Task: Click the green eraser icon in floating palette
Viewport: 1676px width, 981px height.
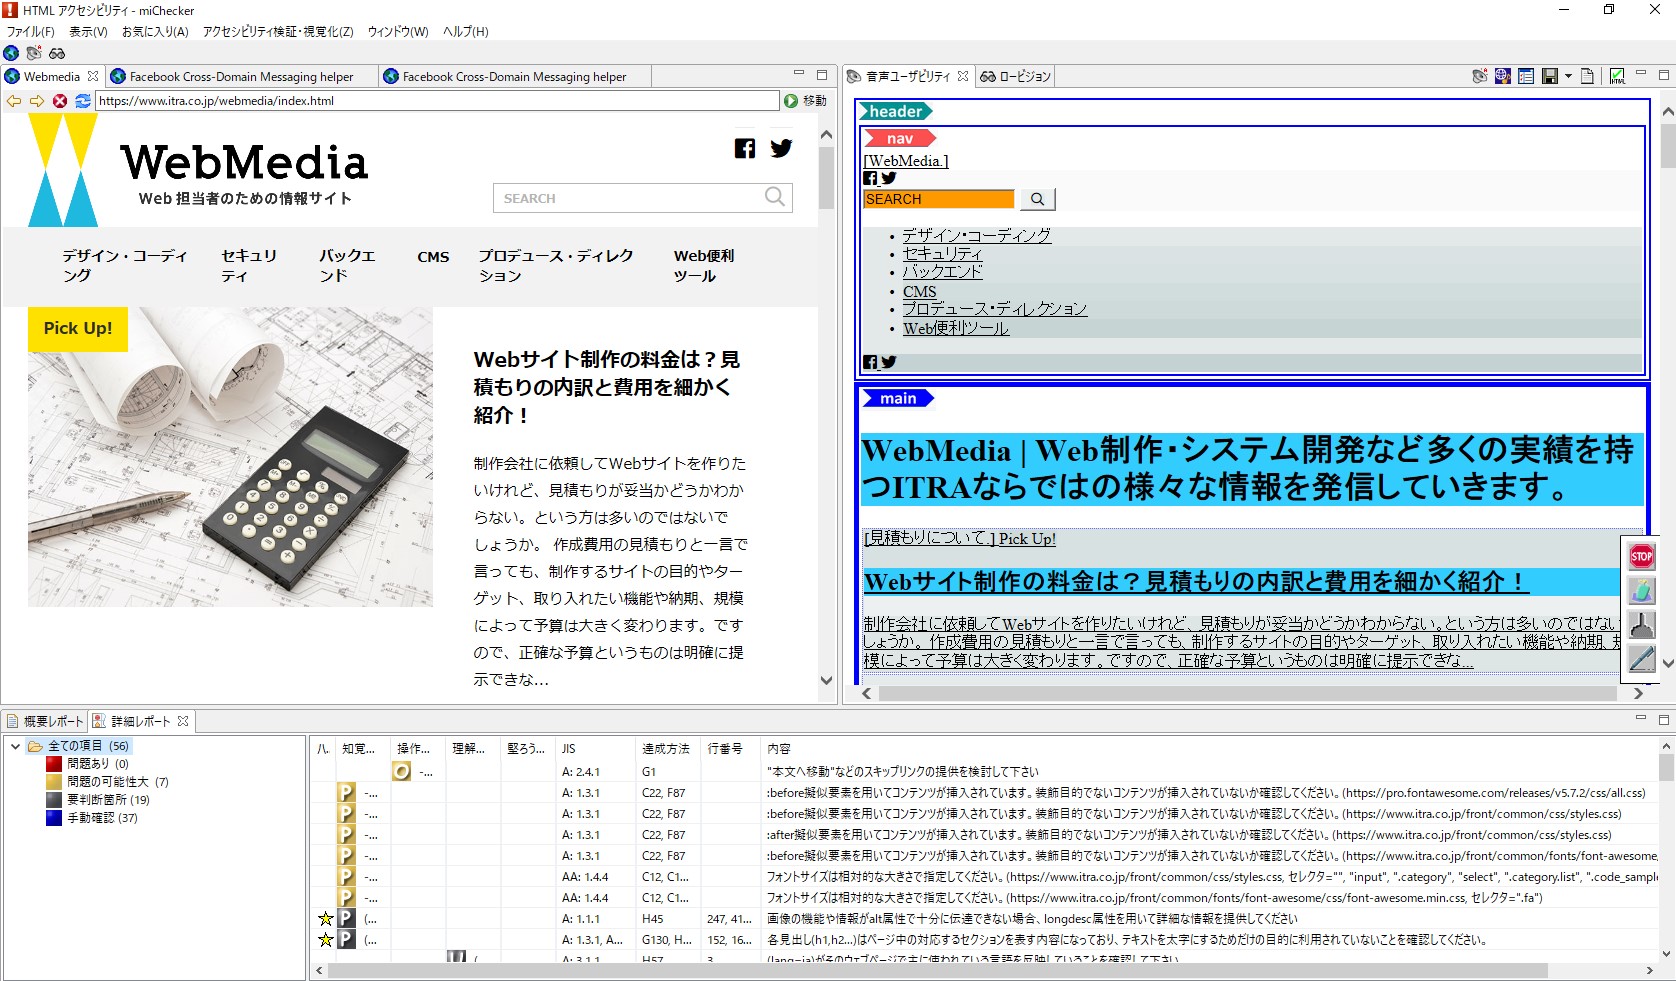Action: click(1641, 590)
